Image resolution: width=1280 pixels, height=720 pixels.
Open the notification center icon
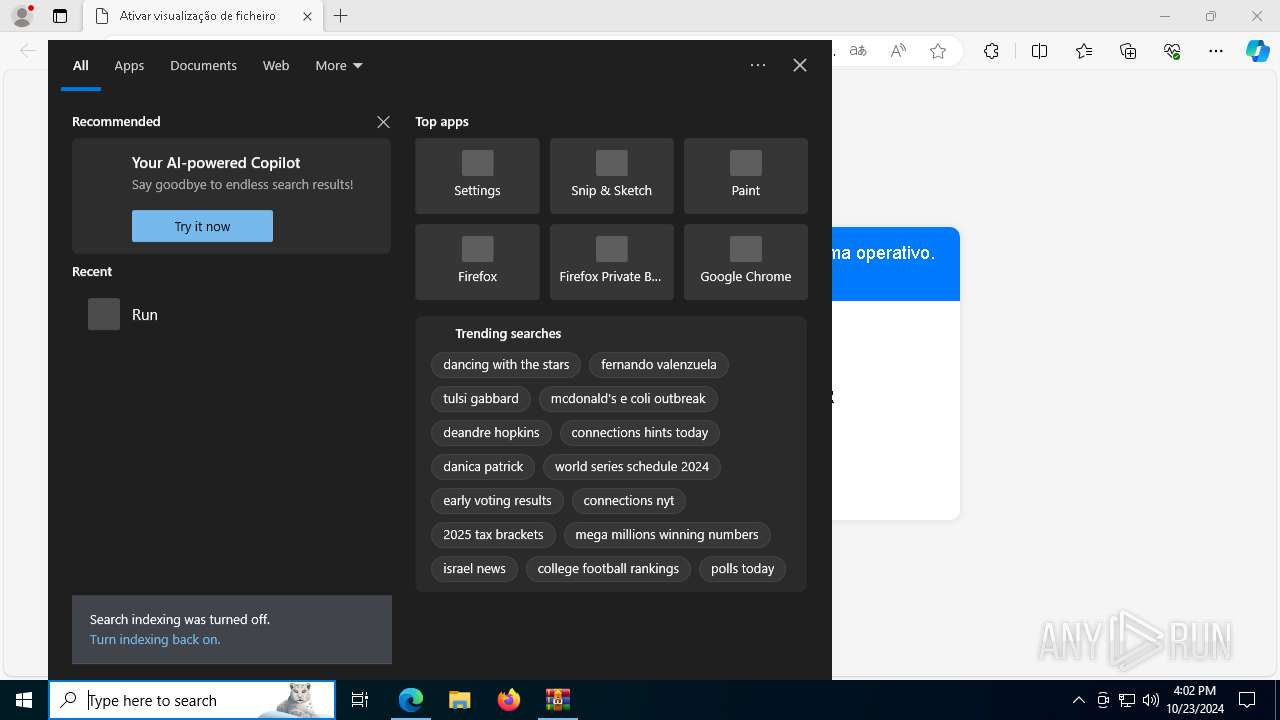click(x=1247, y=700)
